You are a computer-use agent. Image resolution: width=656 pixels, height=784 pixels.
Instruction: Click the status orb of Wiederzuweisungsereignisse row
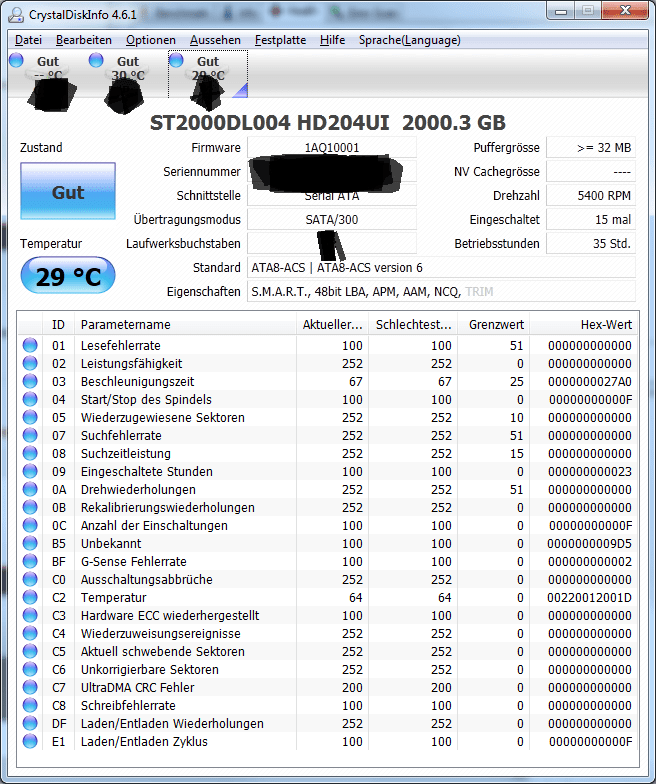pos(30,633)
